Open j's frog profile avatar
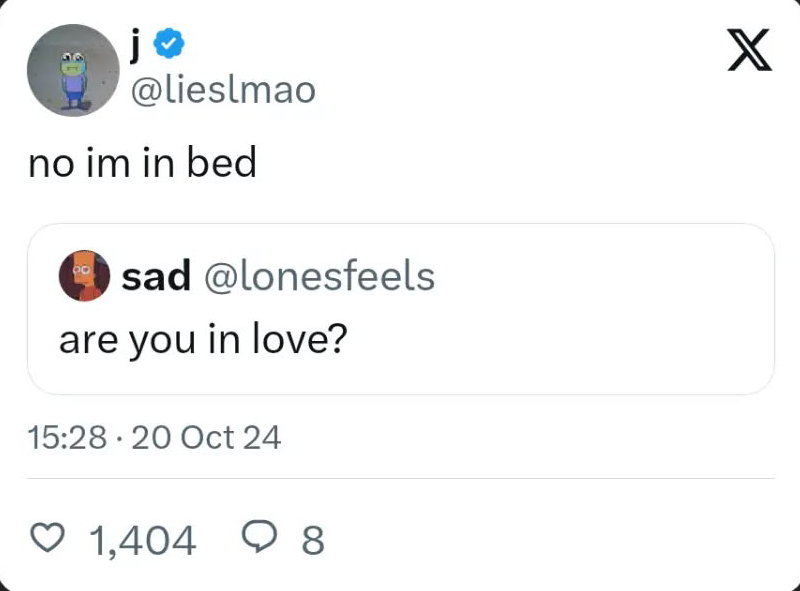The image size is (800, 591). [69, 70]
